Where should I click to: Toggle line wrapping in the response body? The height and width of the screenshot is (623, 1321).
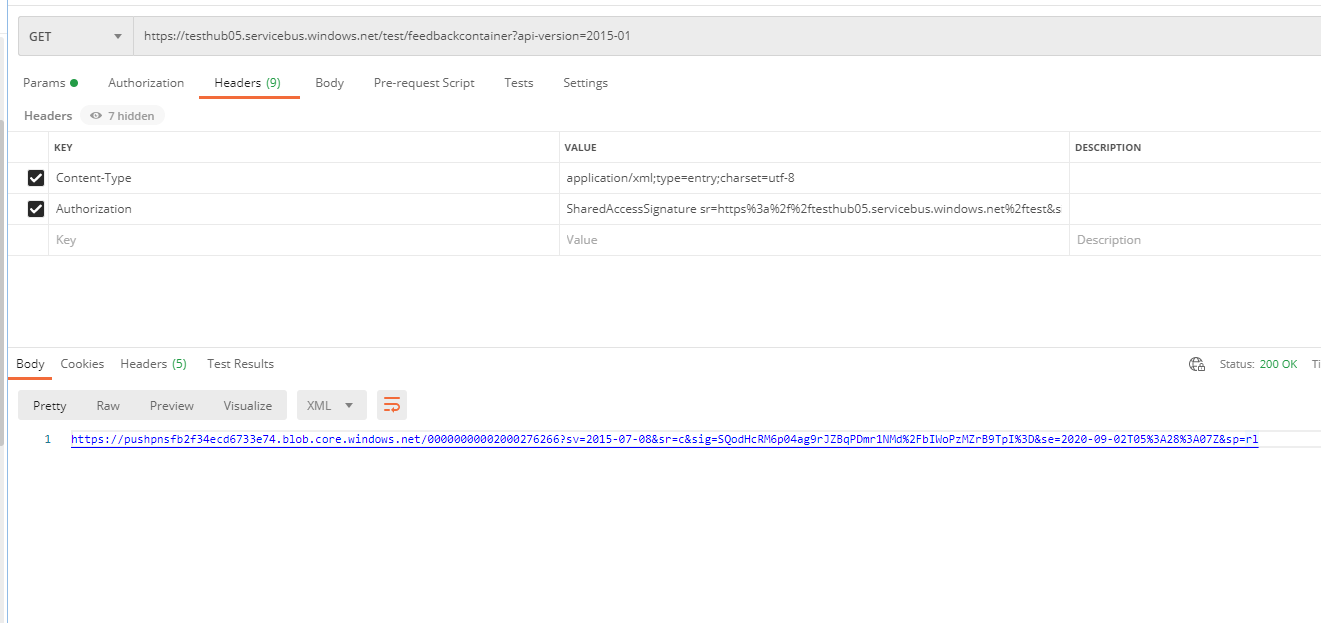pyautogui.click(x=391, y=405)
